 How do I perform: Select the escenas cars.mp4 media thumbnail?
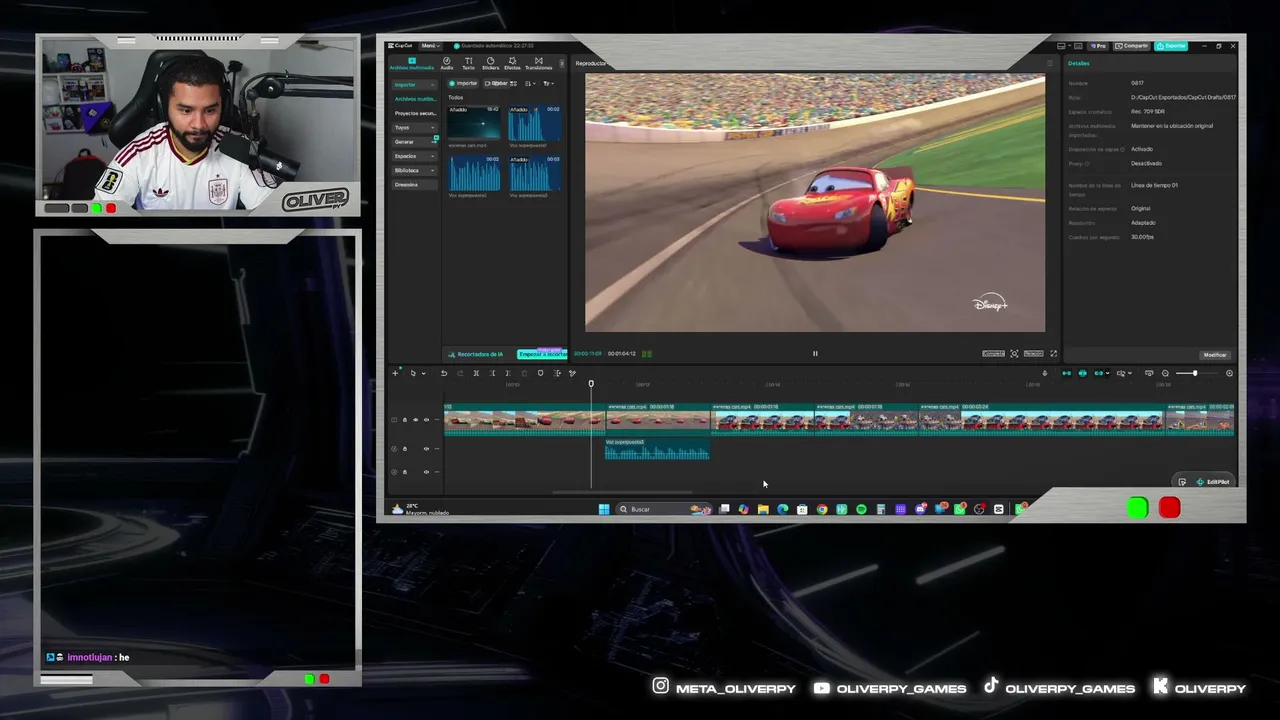click(x=474, y=124)
